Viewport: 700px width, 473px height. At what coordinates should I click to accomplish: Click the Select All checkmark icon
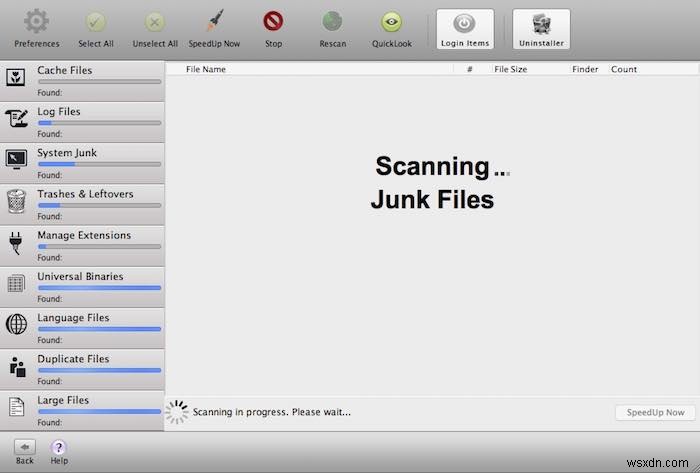(96, 22)
